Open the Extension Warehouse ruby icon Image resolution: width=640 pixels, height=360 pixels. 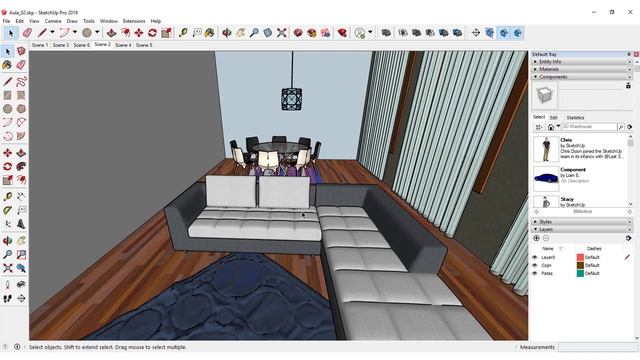pyautogui.click(x=342, y=33)
